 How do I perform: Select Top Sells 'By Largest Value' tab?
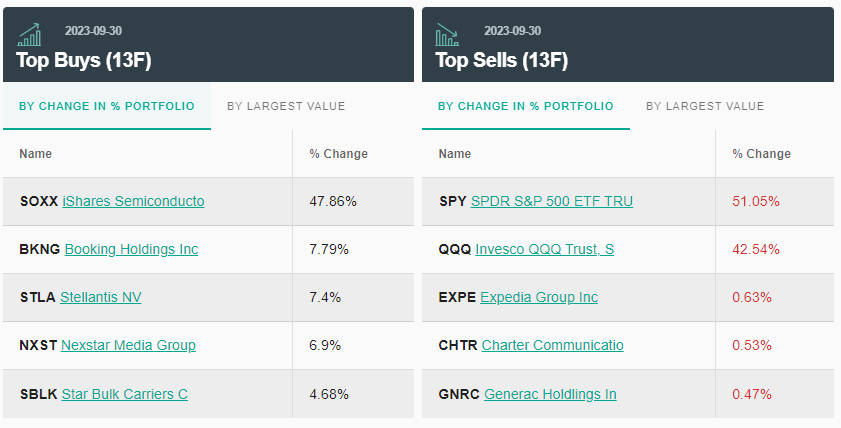705,106
